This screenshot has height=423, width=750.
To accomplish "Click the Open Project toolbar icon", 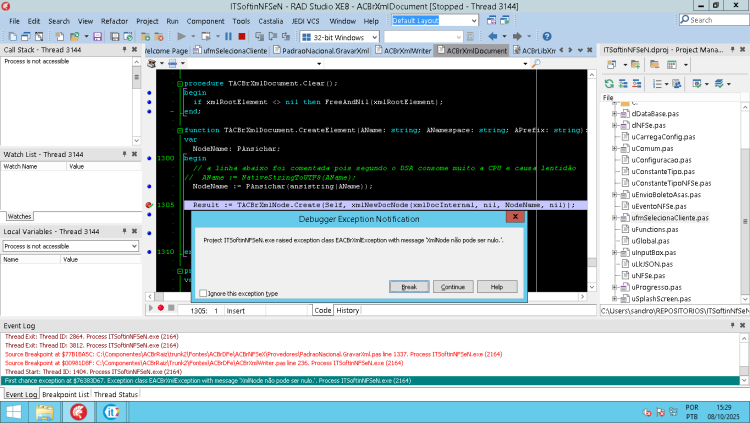I will pyautogui.click(x=75, y=36).
